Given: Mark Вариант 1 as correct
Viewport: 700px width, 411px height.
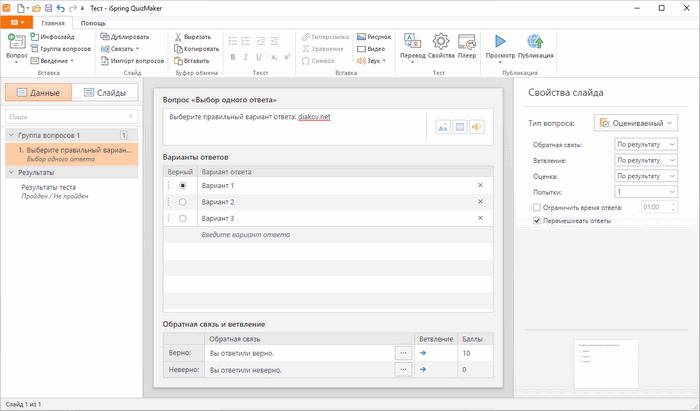Looking at the screenshot, I should [x=183, y=185].
